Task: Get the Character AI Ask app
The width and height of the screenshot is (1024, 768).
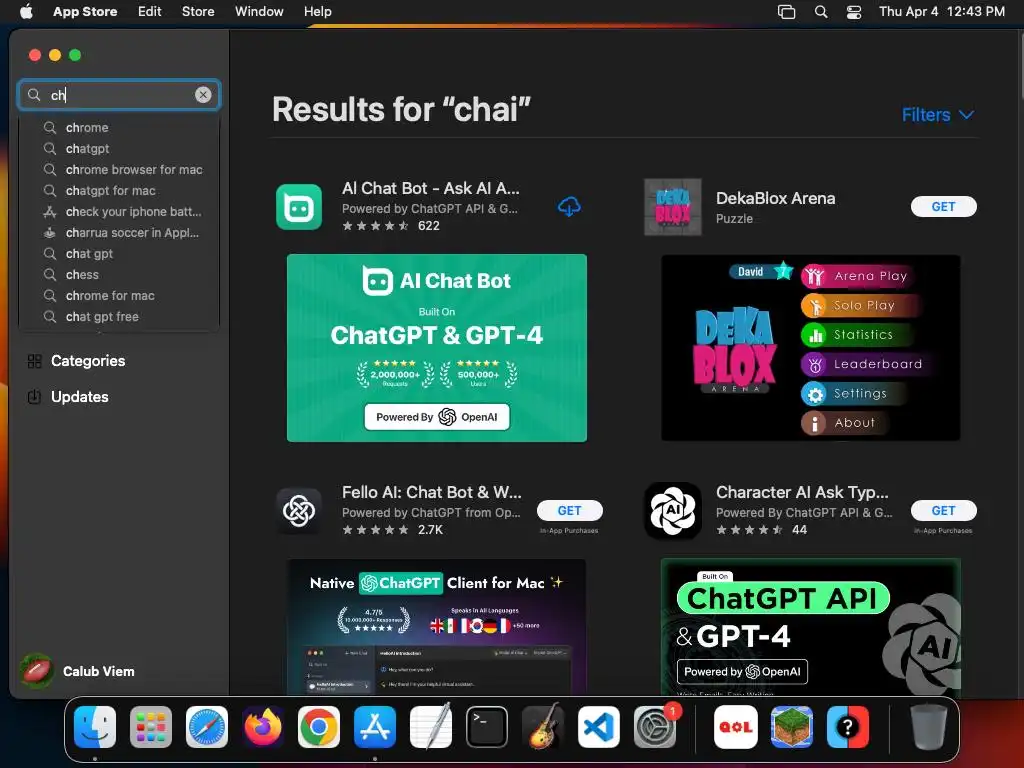Action: click(x=943, y=511)
